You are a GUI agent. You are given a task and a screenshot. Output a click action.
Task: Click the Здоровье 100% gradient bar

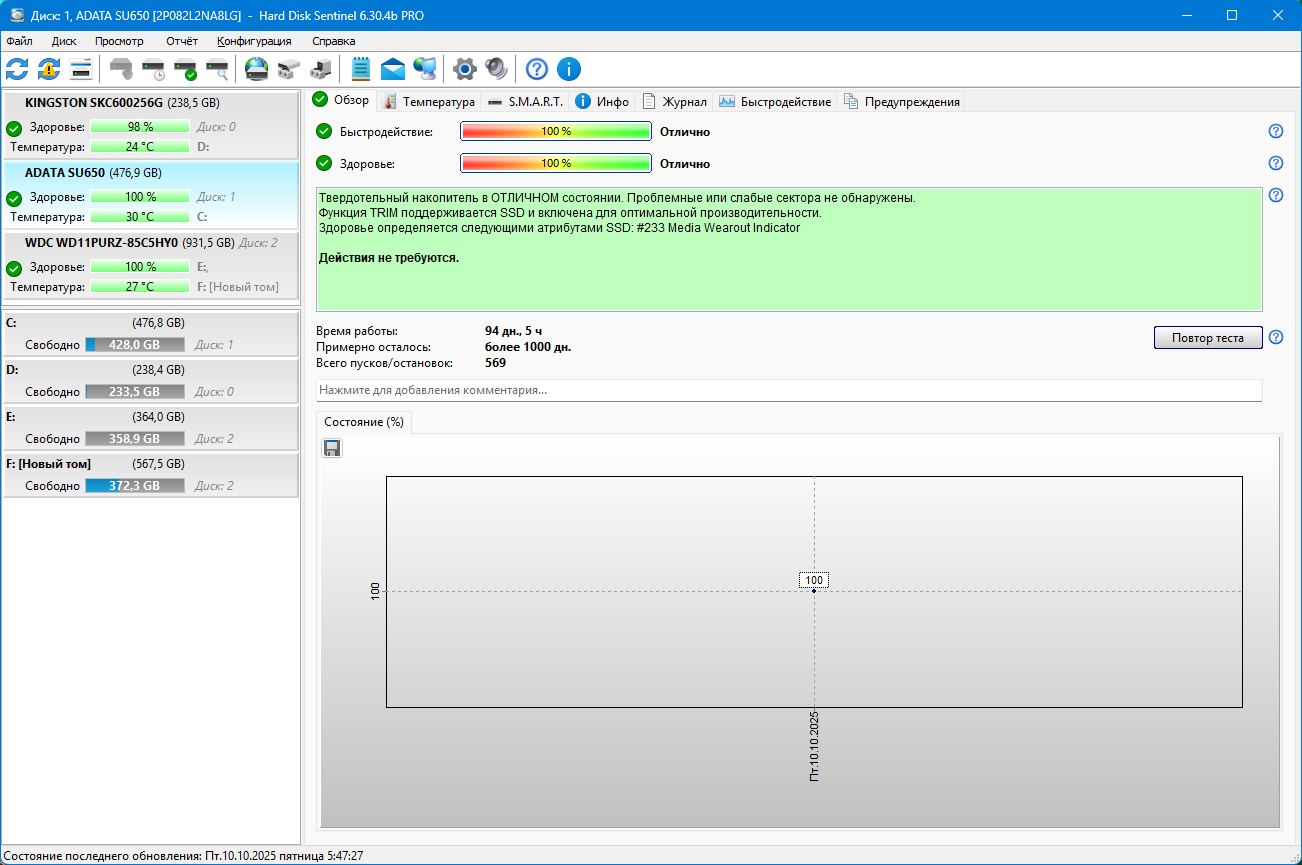click(555, 163)
